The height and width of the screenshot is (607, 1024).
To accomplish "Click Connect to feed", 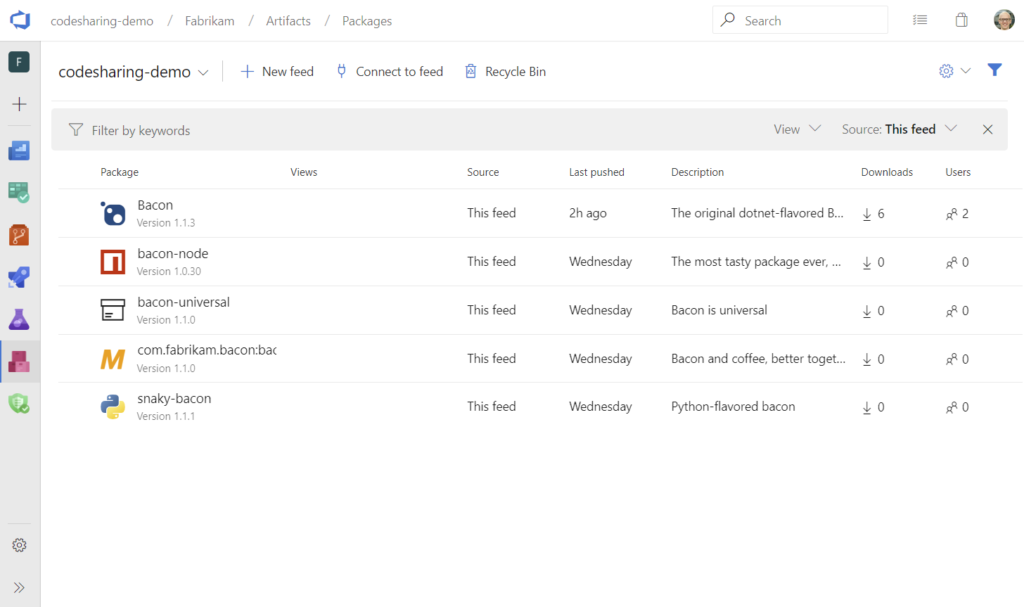I will (389, 72).
